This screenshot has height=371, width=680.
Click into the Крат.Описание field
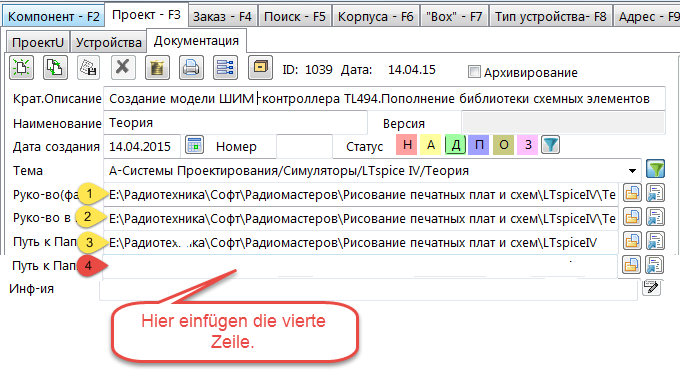(384, 98)
